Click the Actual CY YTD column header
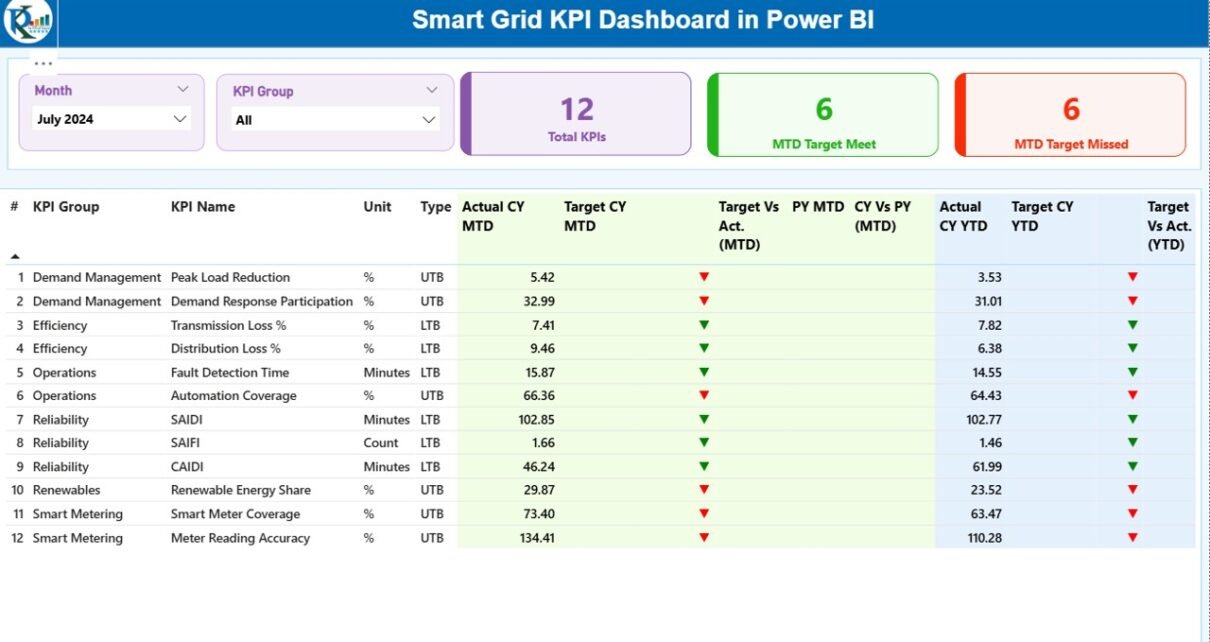The width and height of the screenshot is (1210, 642). click(x=963, y=216)
